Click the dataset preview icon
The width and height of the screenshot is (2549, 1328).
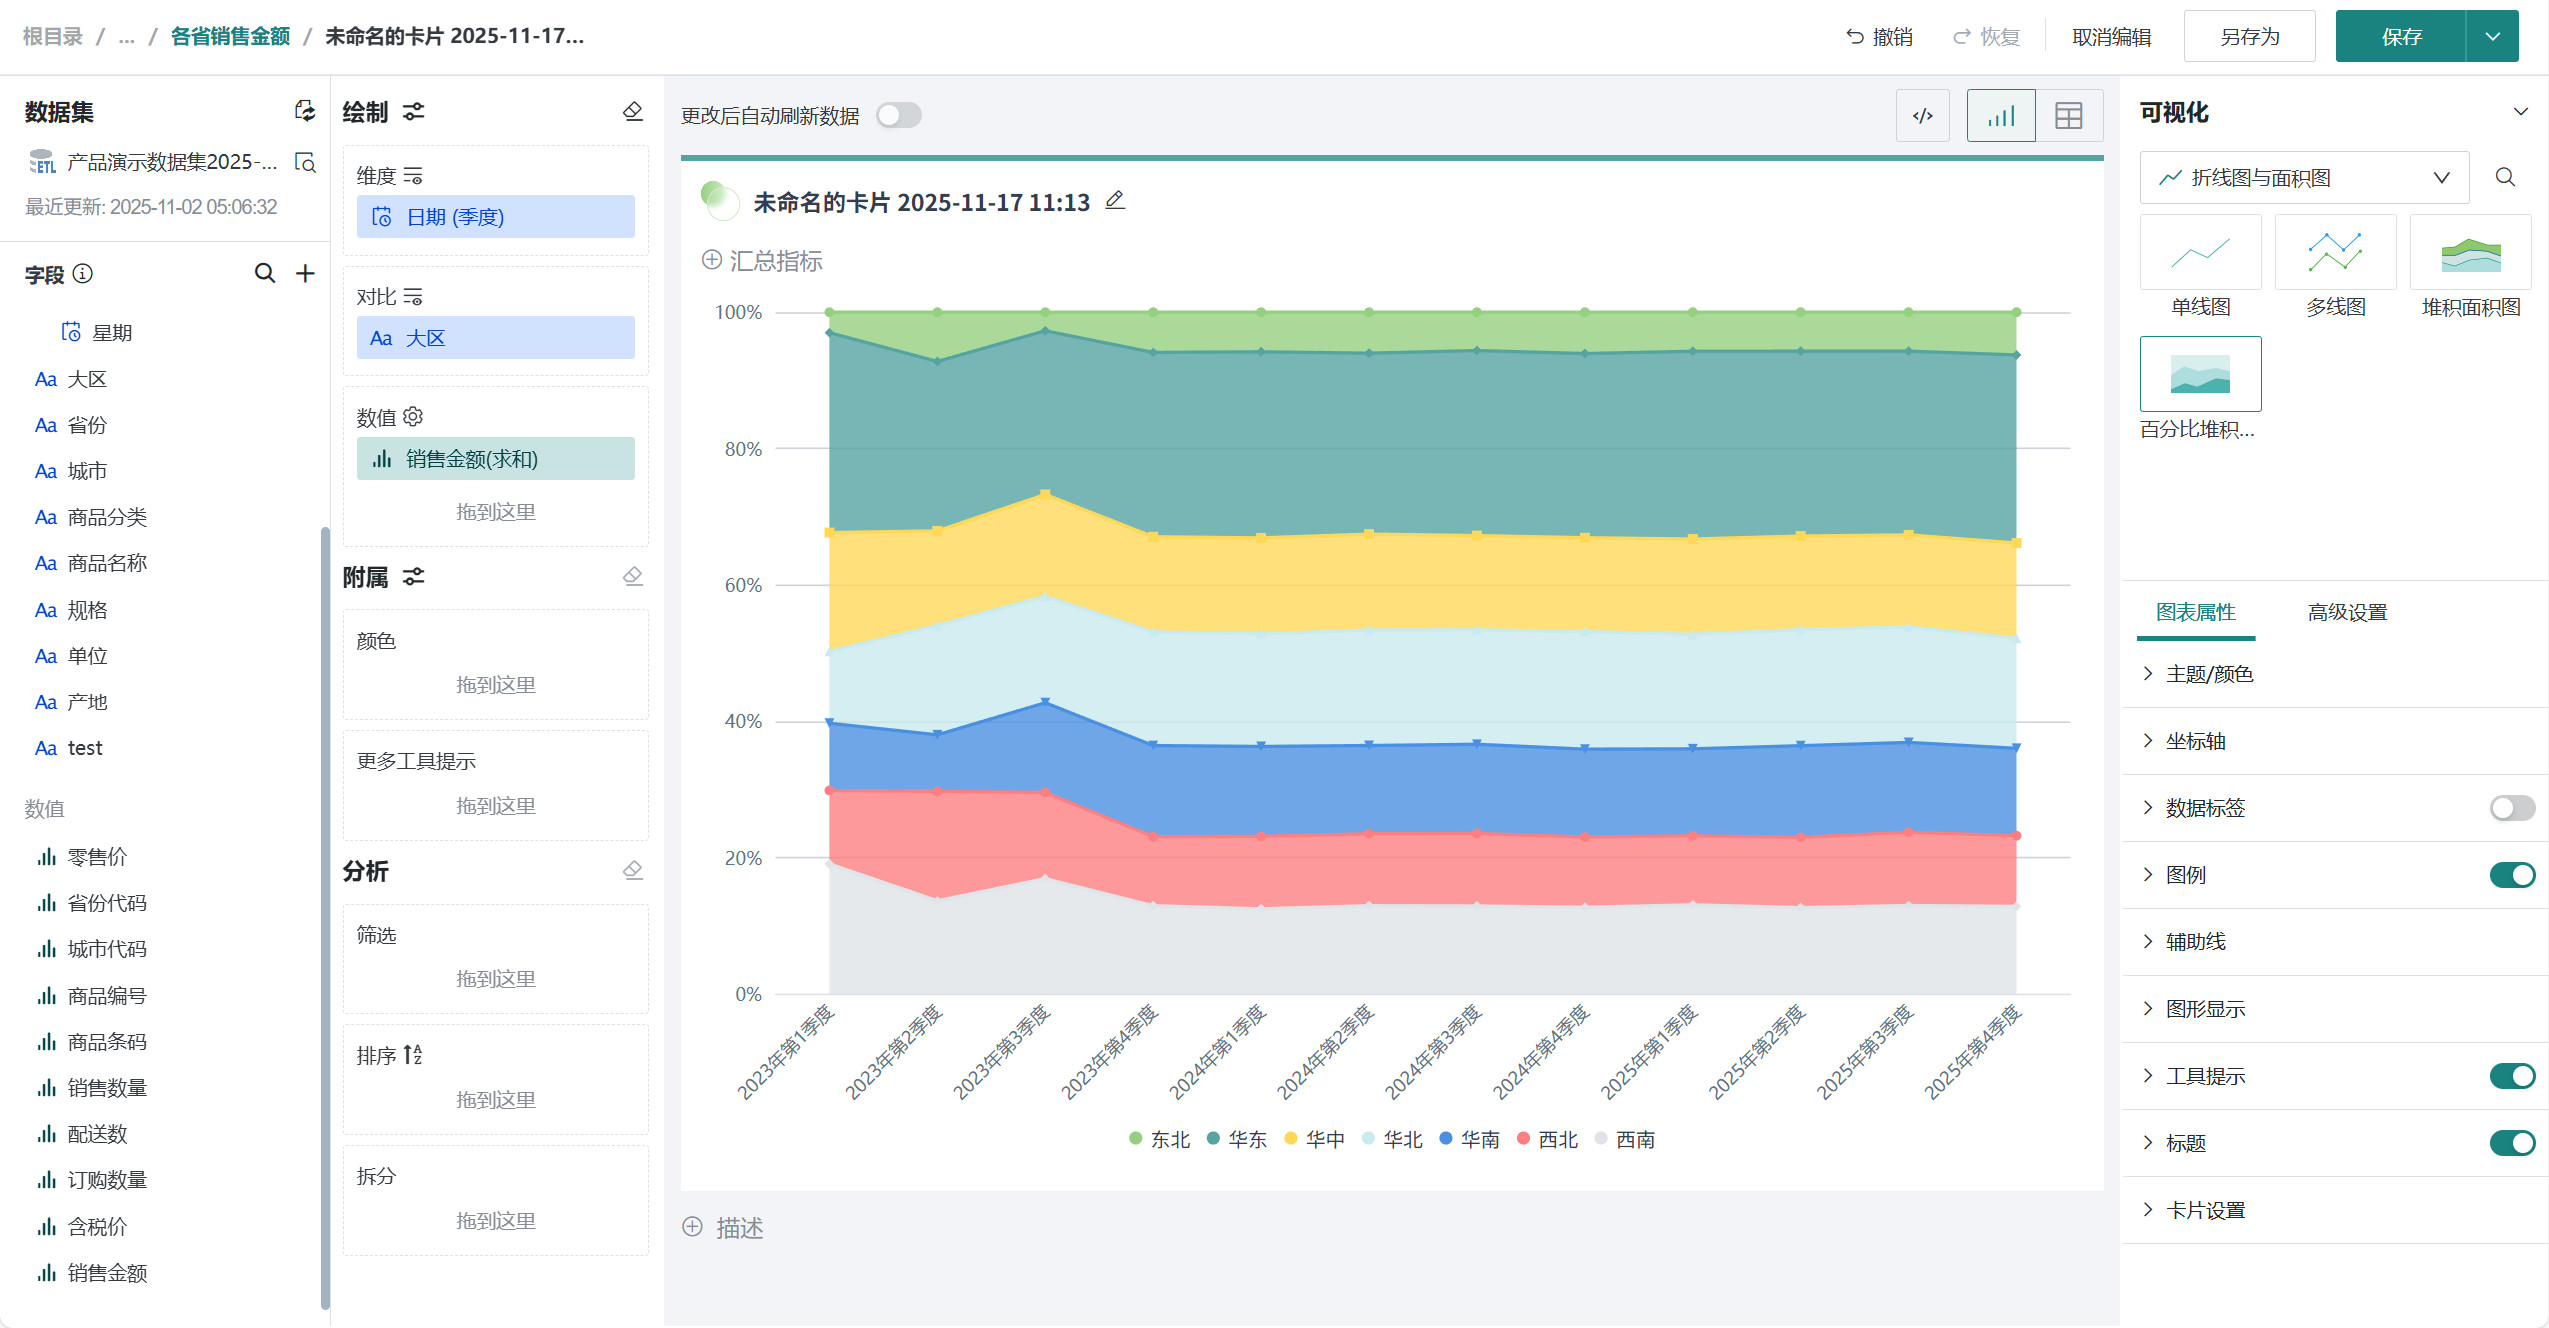305,162
